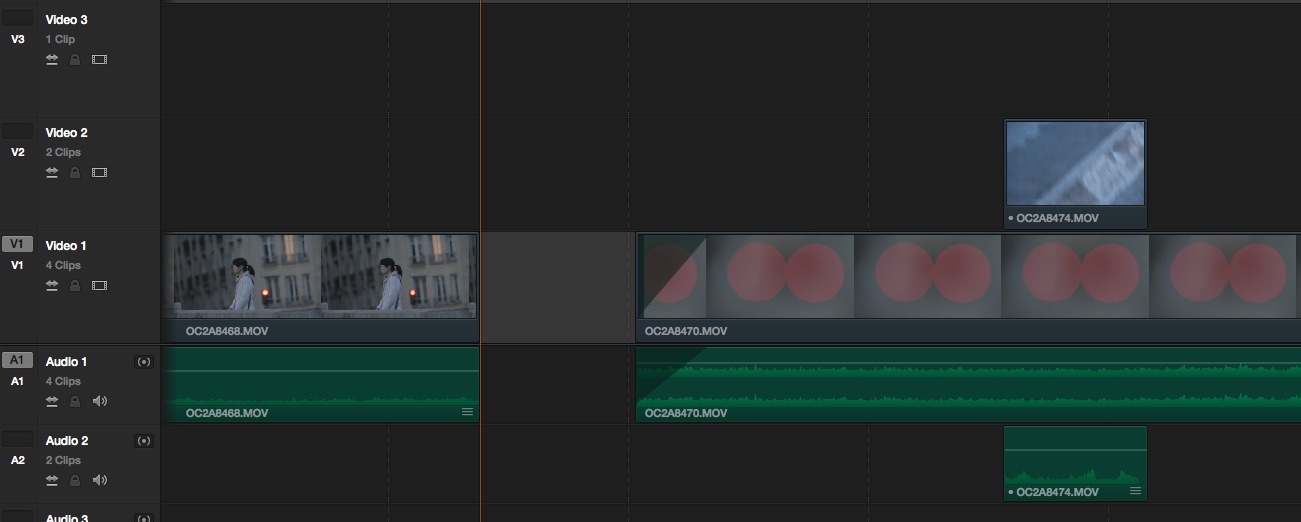
Task: Click the V3 track label
Action: [17, 40]
